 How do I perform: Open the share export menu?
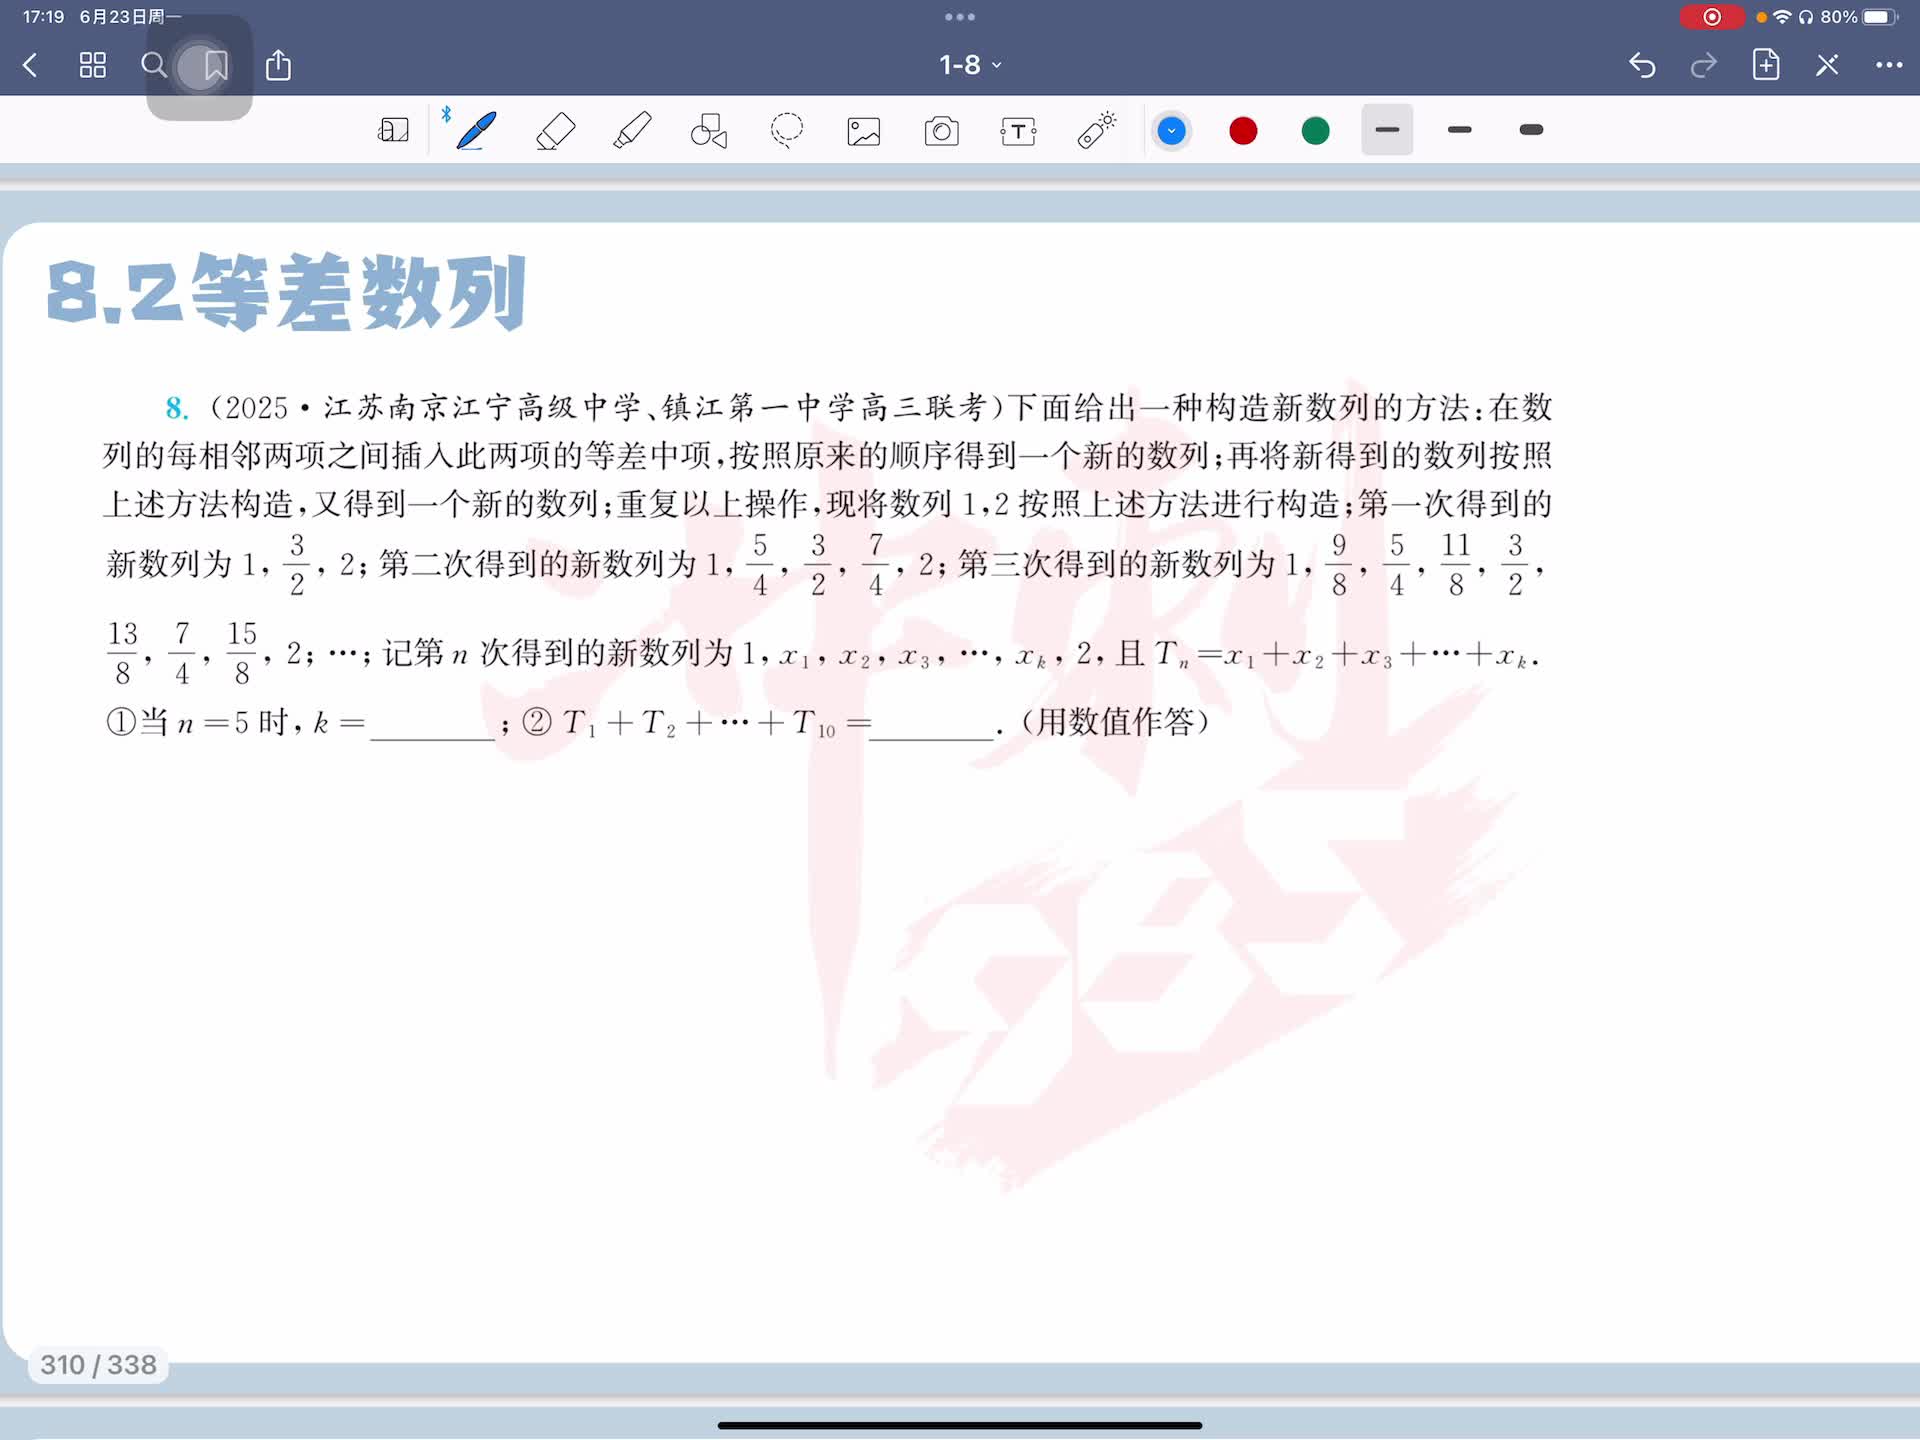pos(278,65)
